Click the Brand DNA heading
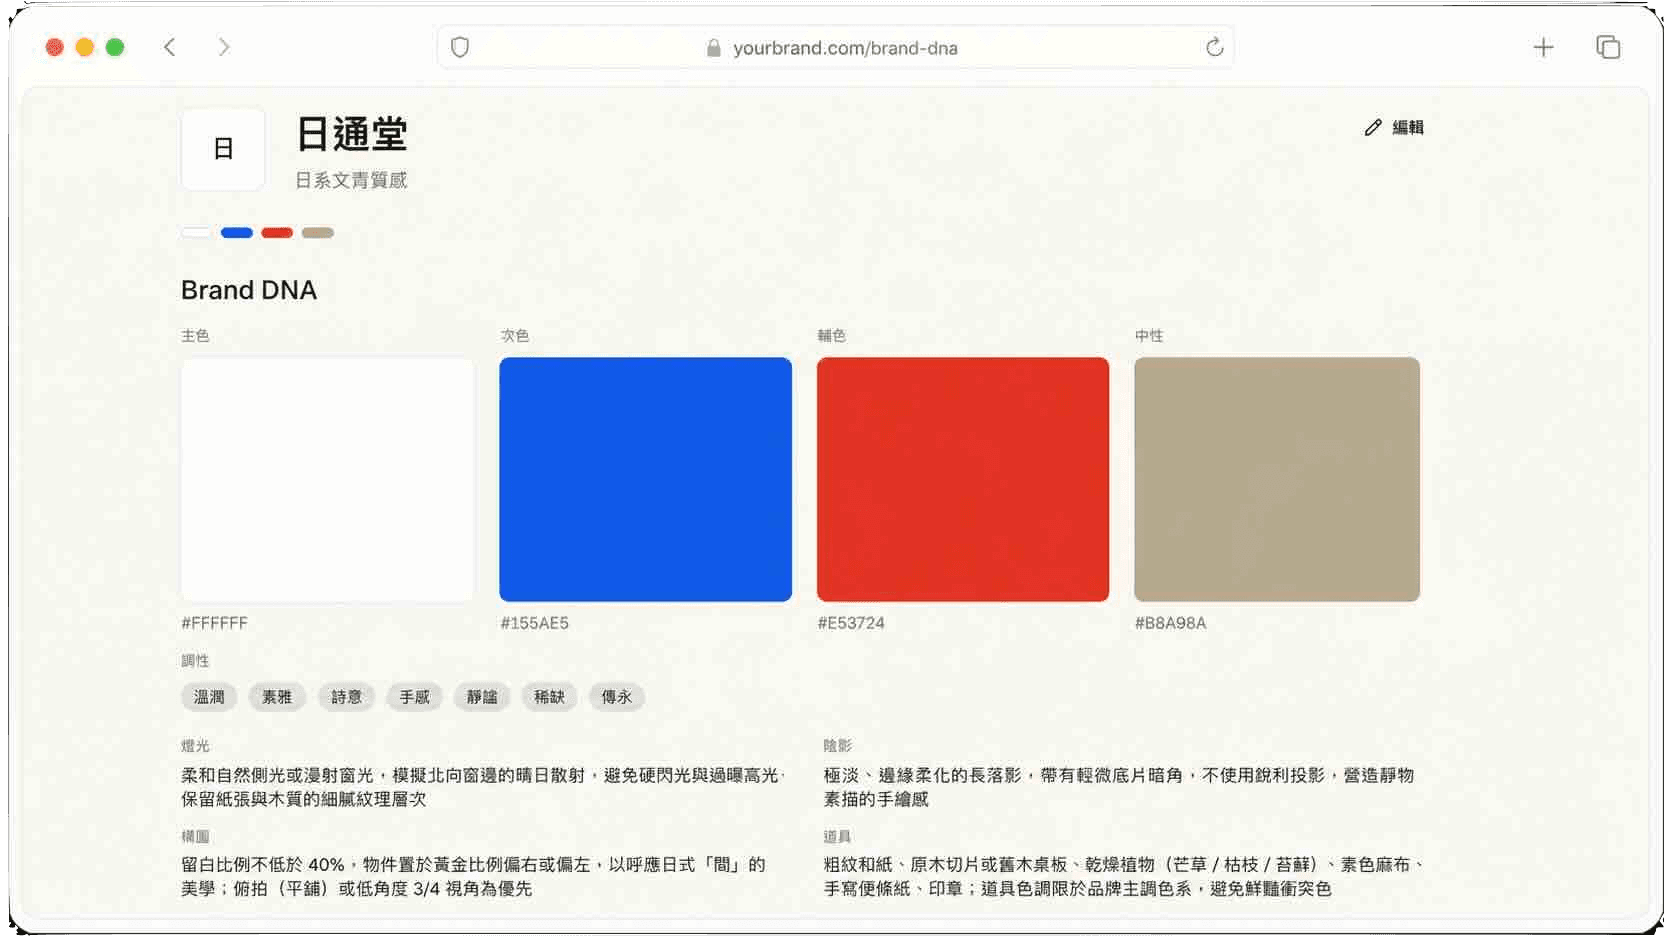Screen dimensions: 1672x941 (249, 290)
